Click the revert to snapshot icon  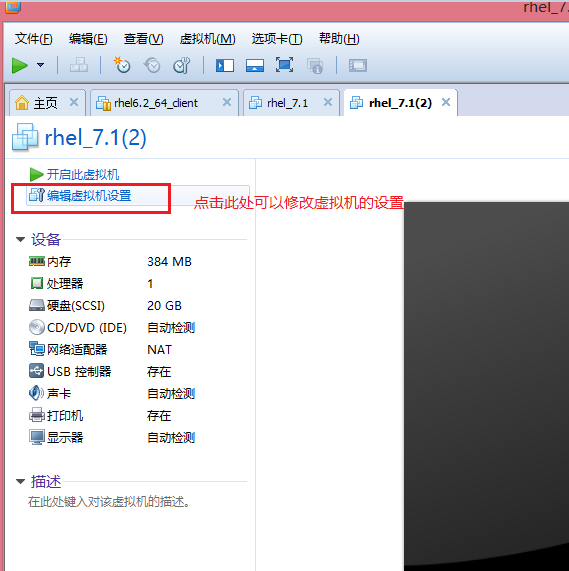(152, 66)
